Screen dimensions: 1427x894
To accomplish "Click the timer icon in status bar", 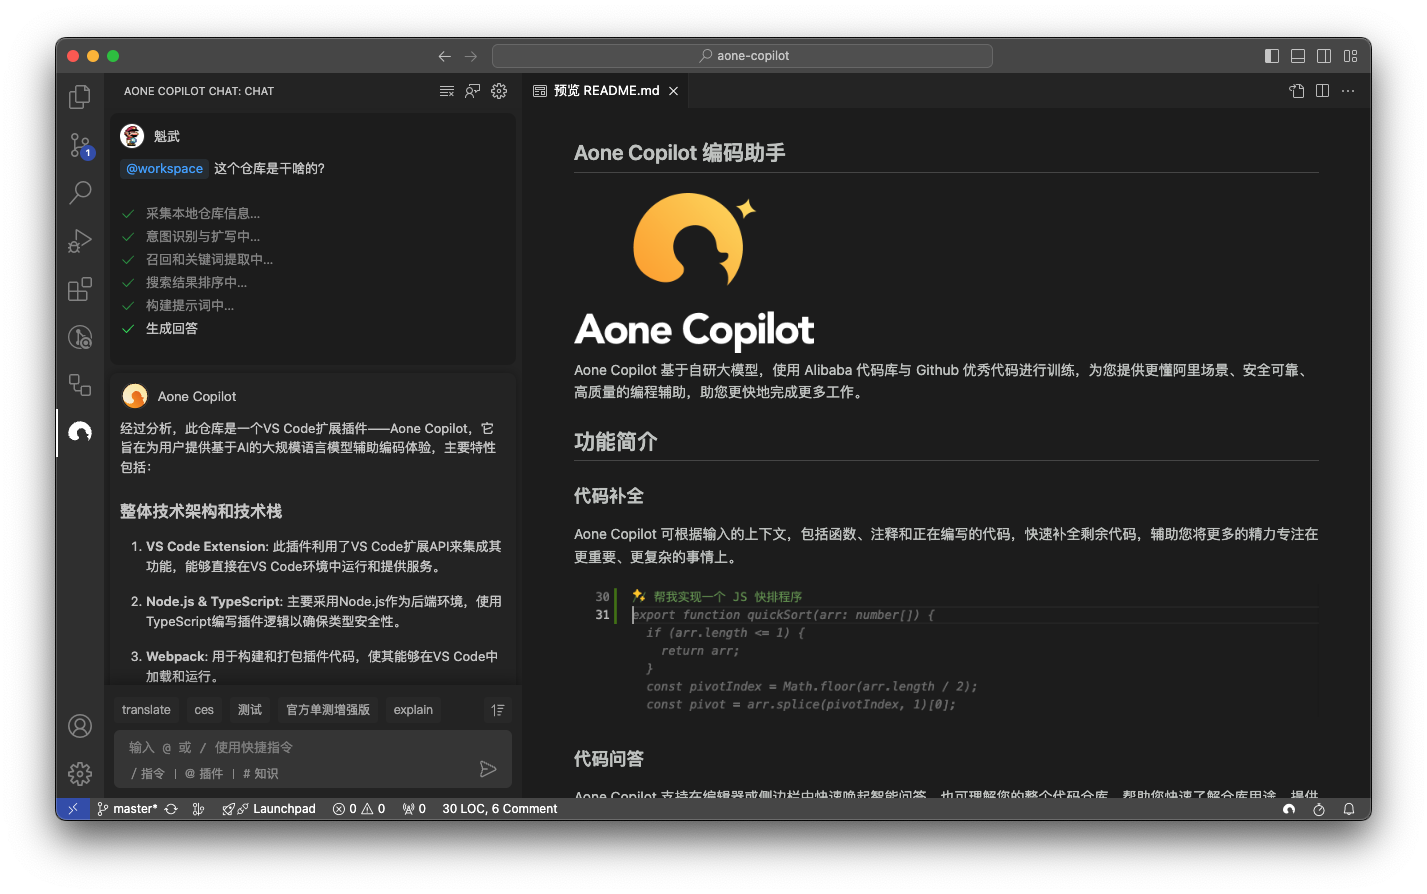I will pyautogui.click(x=1319, y=809).
